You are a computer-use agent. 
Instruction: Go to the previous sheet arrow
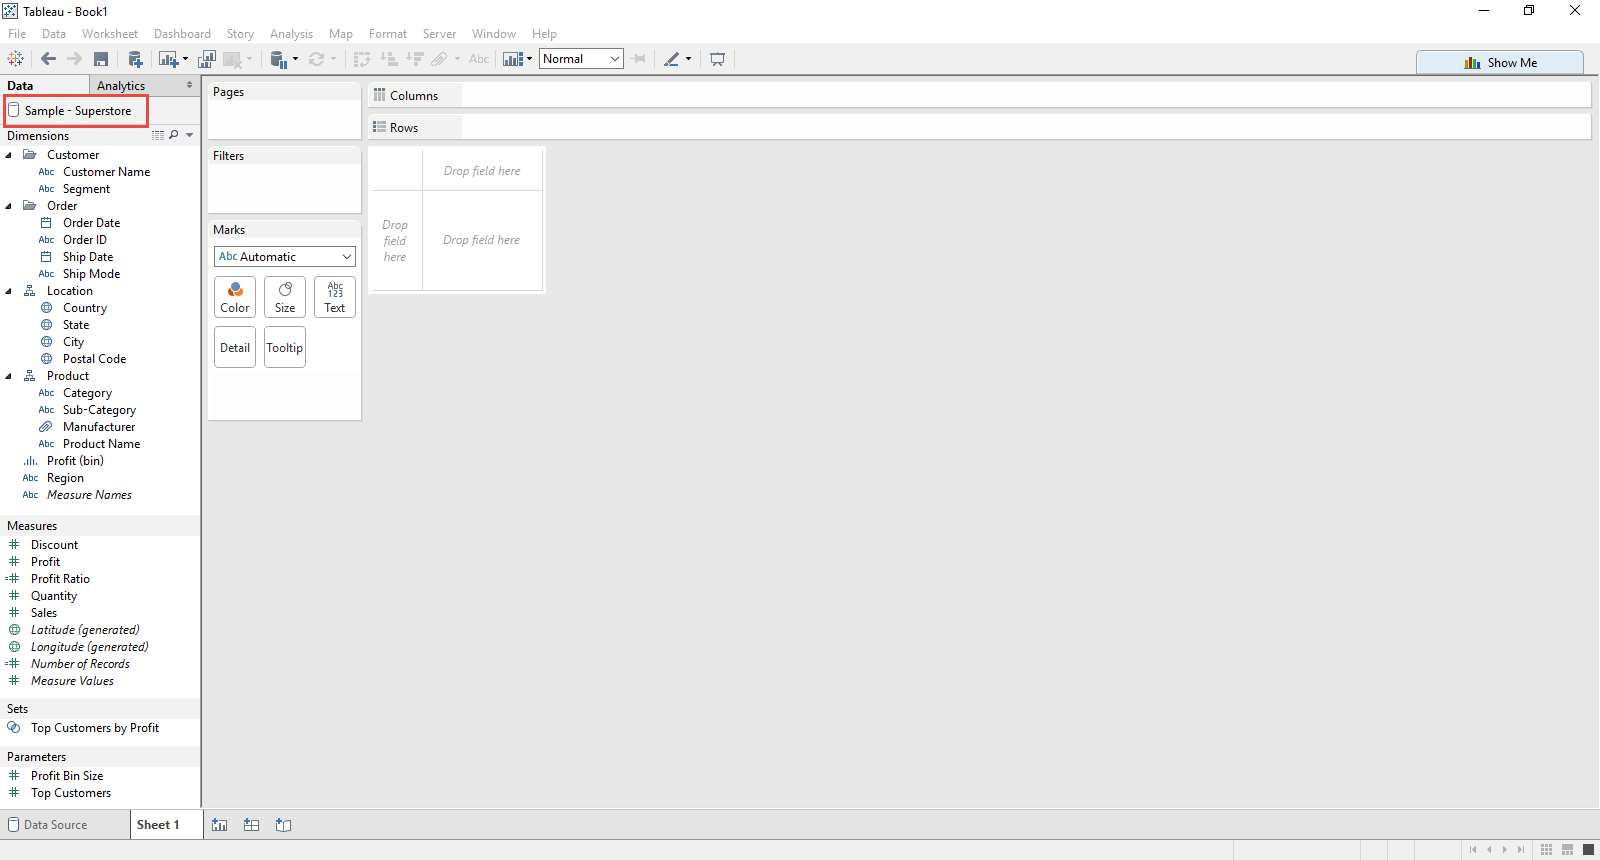click(1489, 849)
